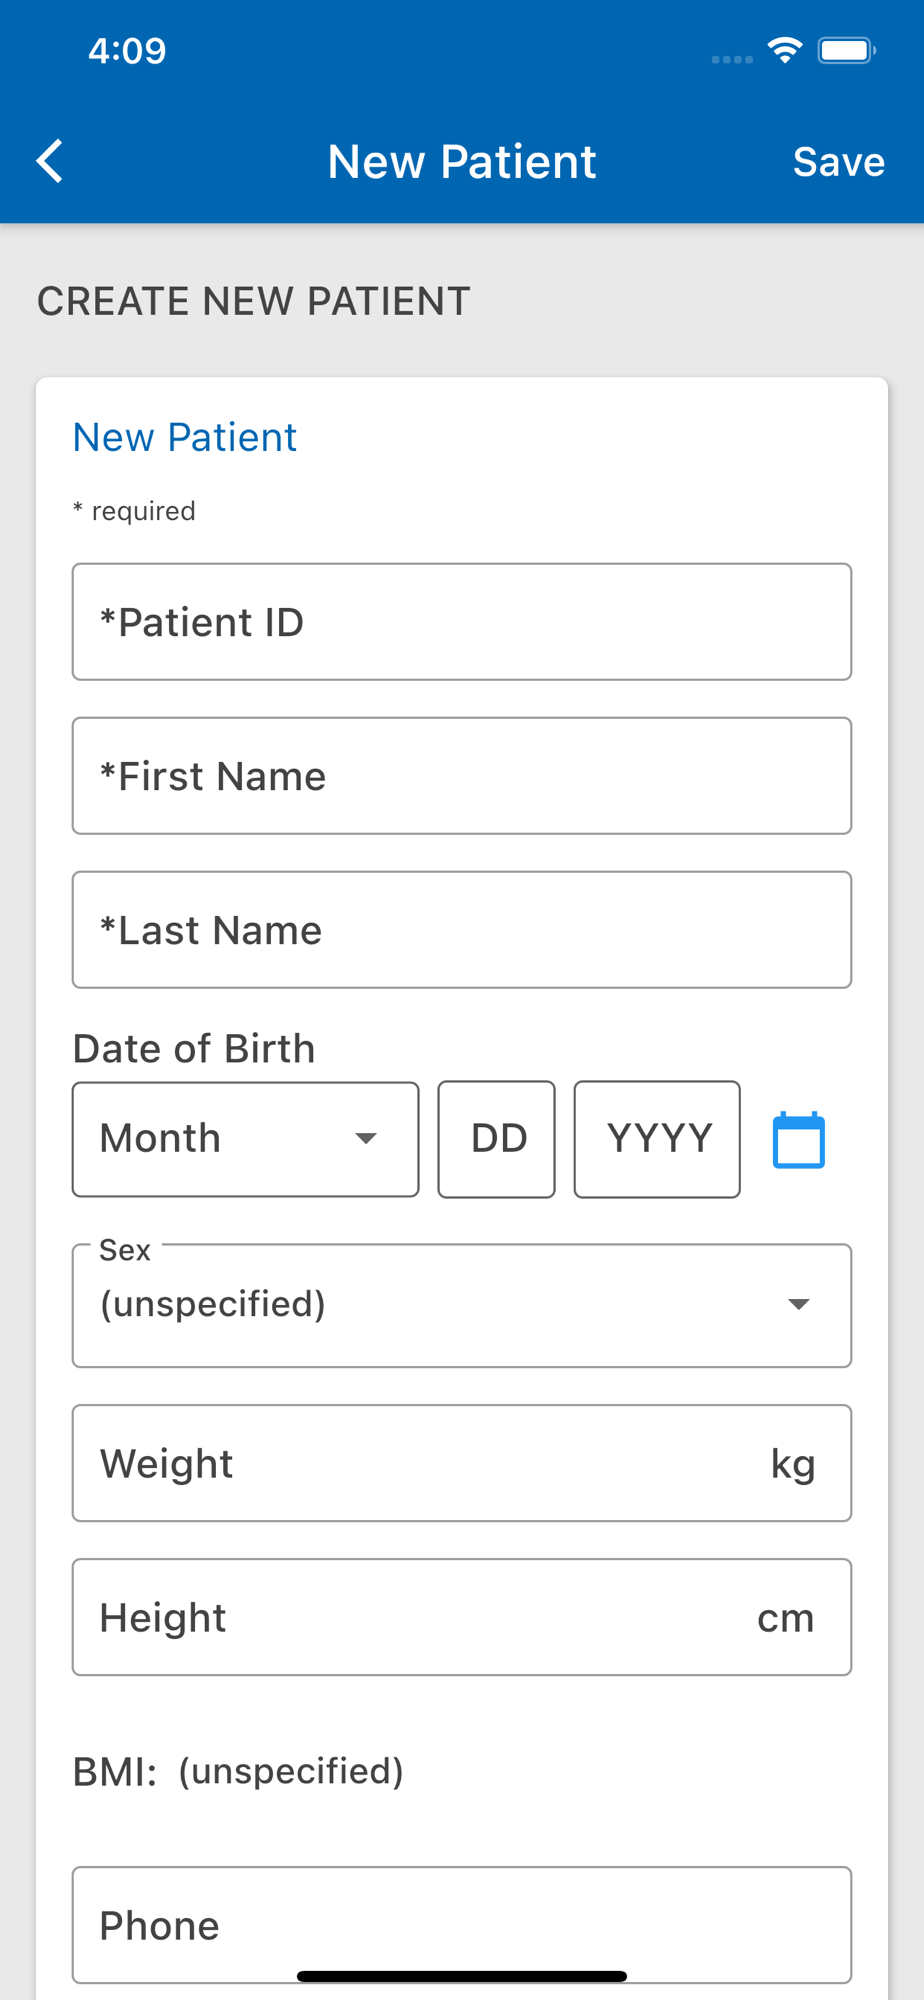Select the Last Name field
The width and height of the screenshot is (924, 2000).
tap(461, 930)
